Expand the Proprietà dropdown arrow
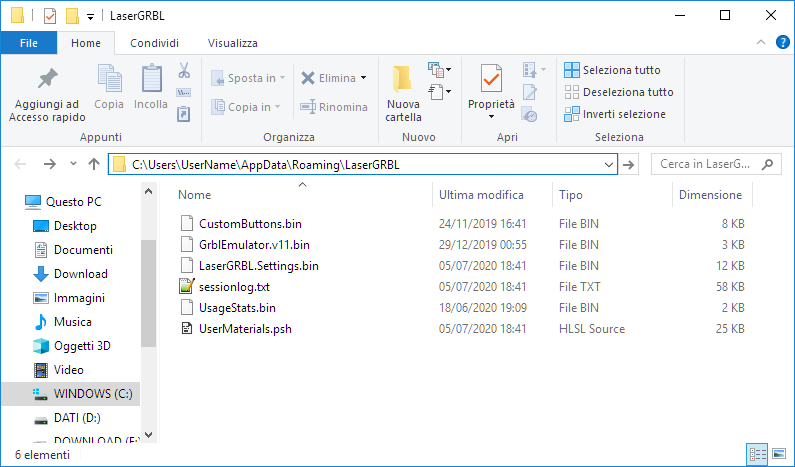The image size is (795, 467). [491, 117]
